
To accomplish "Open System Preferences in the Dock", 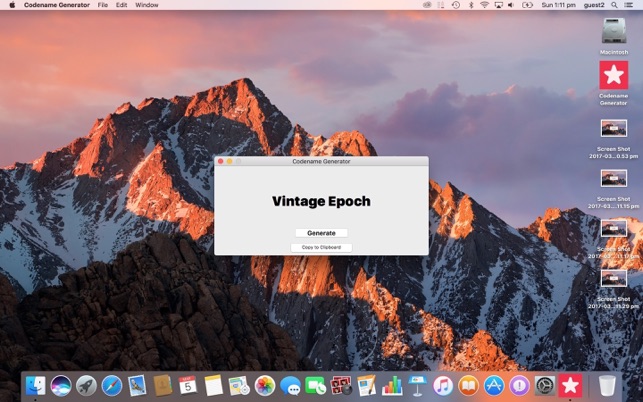I will [x=545, y=386].
